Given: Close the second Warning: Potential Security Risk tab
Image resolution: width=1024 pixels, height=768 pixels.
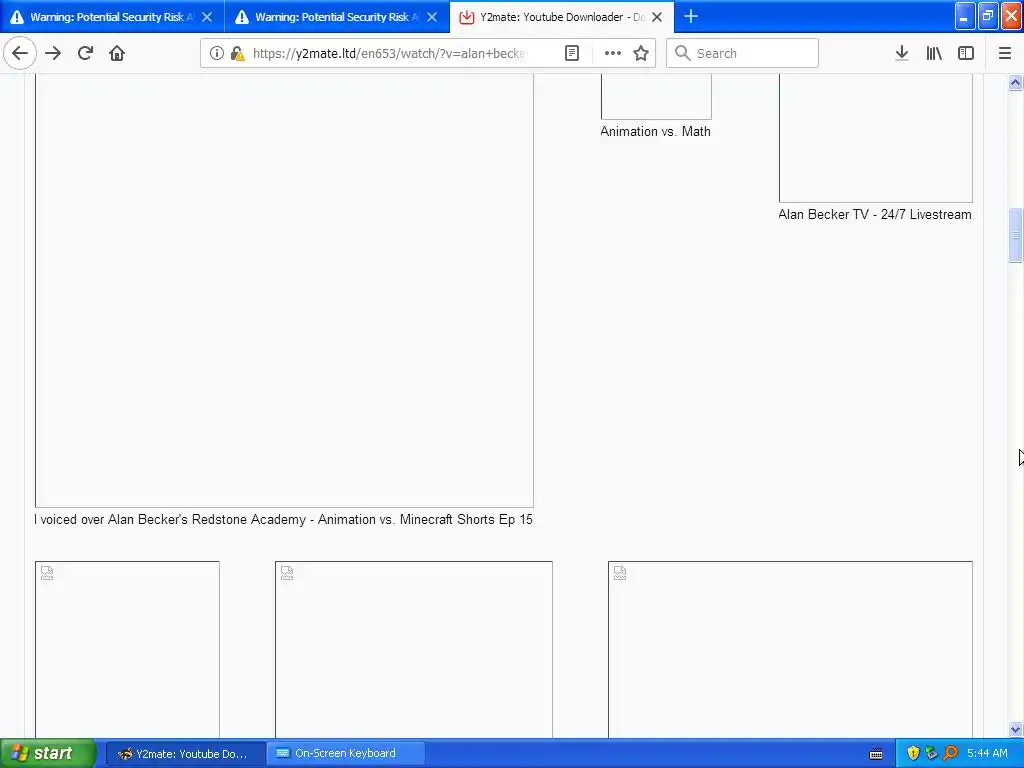Looking at the screenshot, I should (432, 17).
